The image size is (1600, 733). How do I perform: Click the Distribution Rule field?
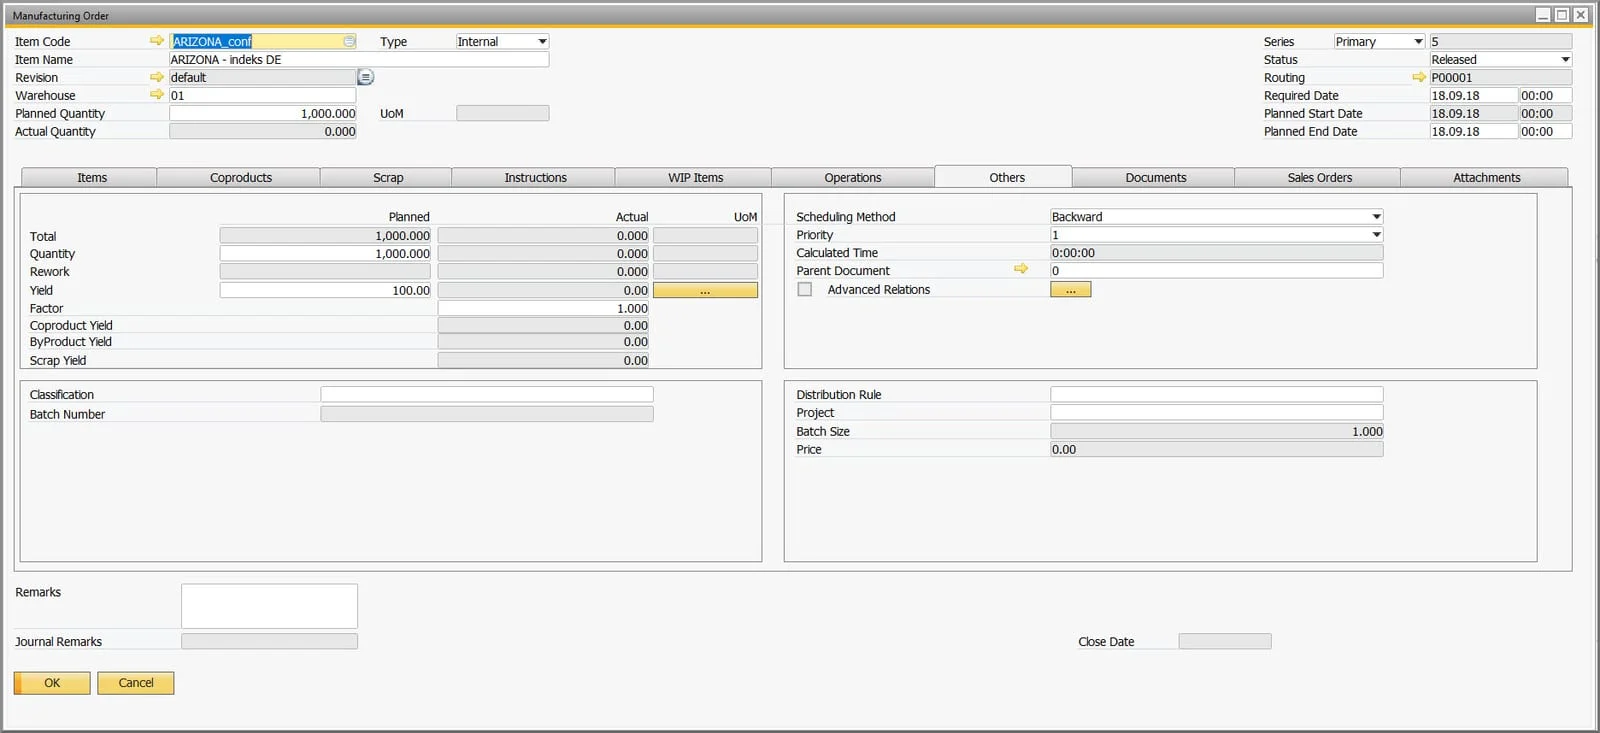point(1216,394)
